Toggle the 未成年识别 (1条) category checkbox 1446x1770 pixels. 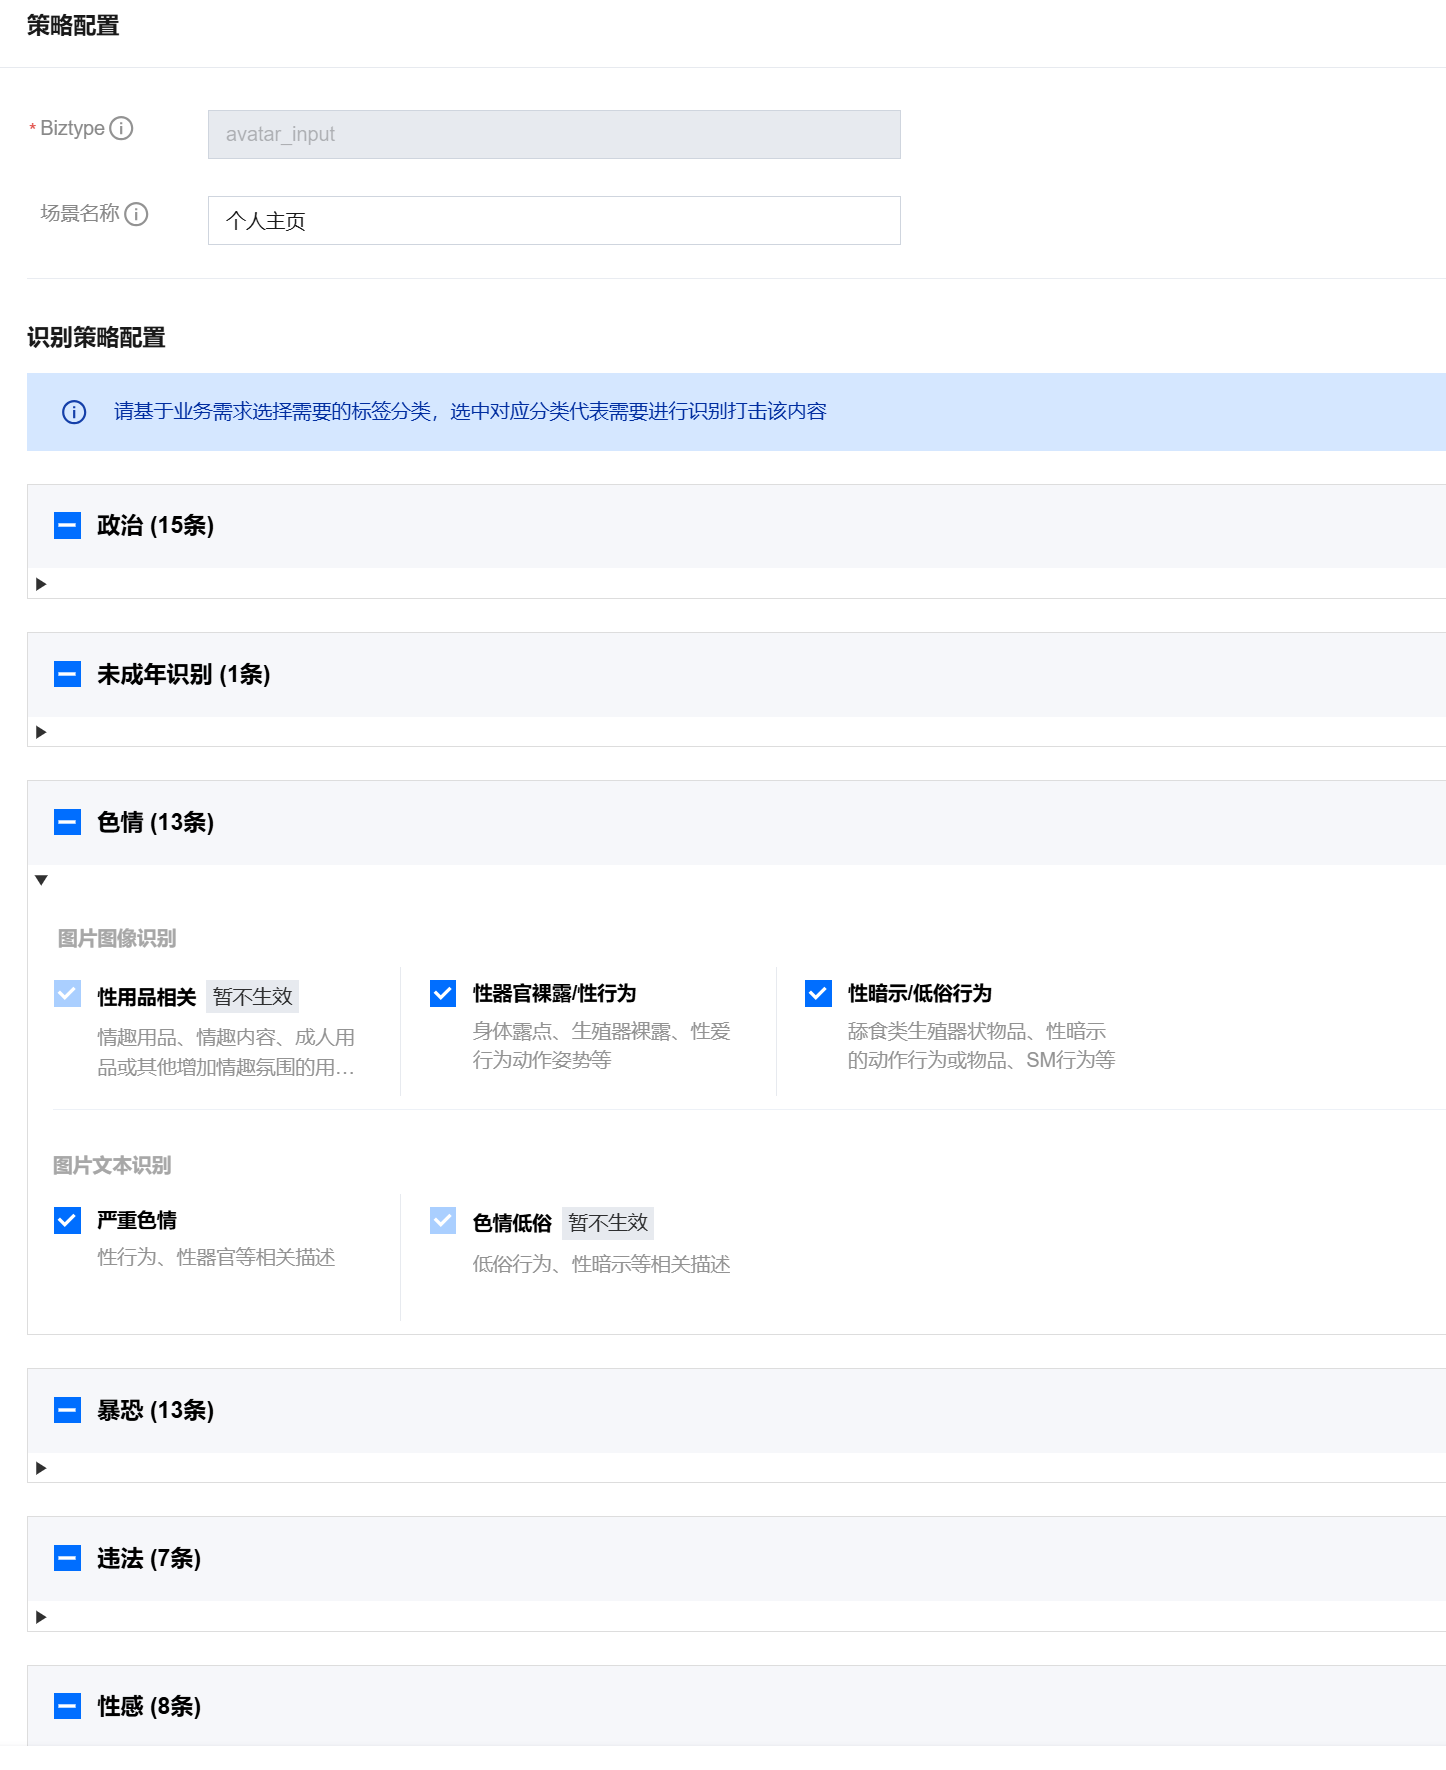coord(67,674)
